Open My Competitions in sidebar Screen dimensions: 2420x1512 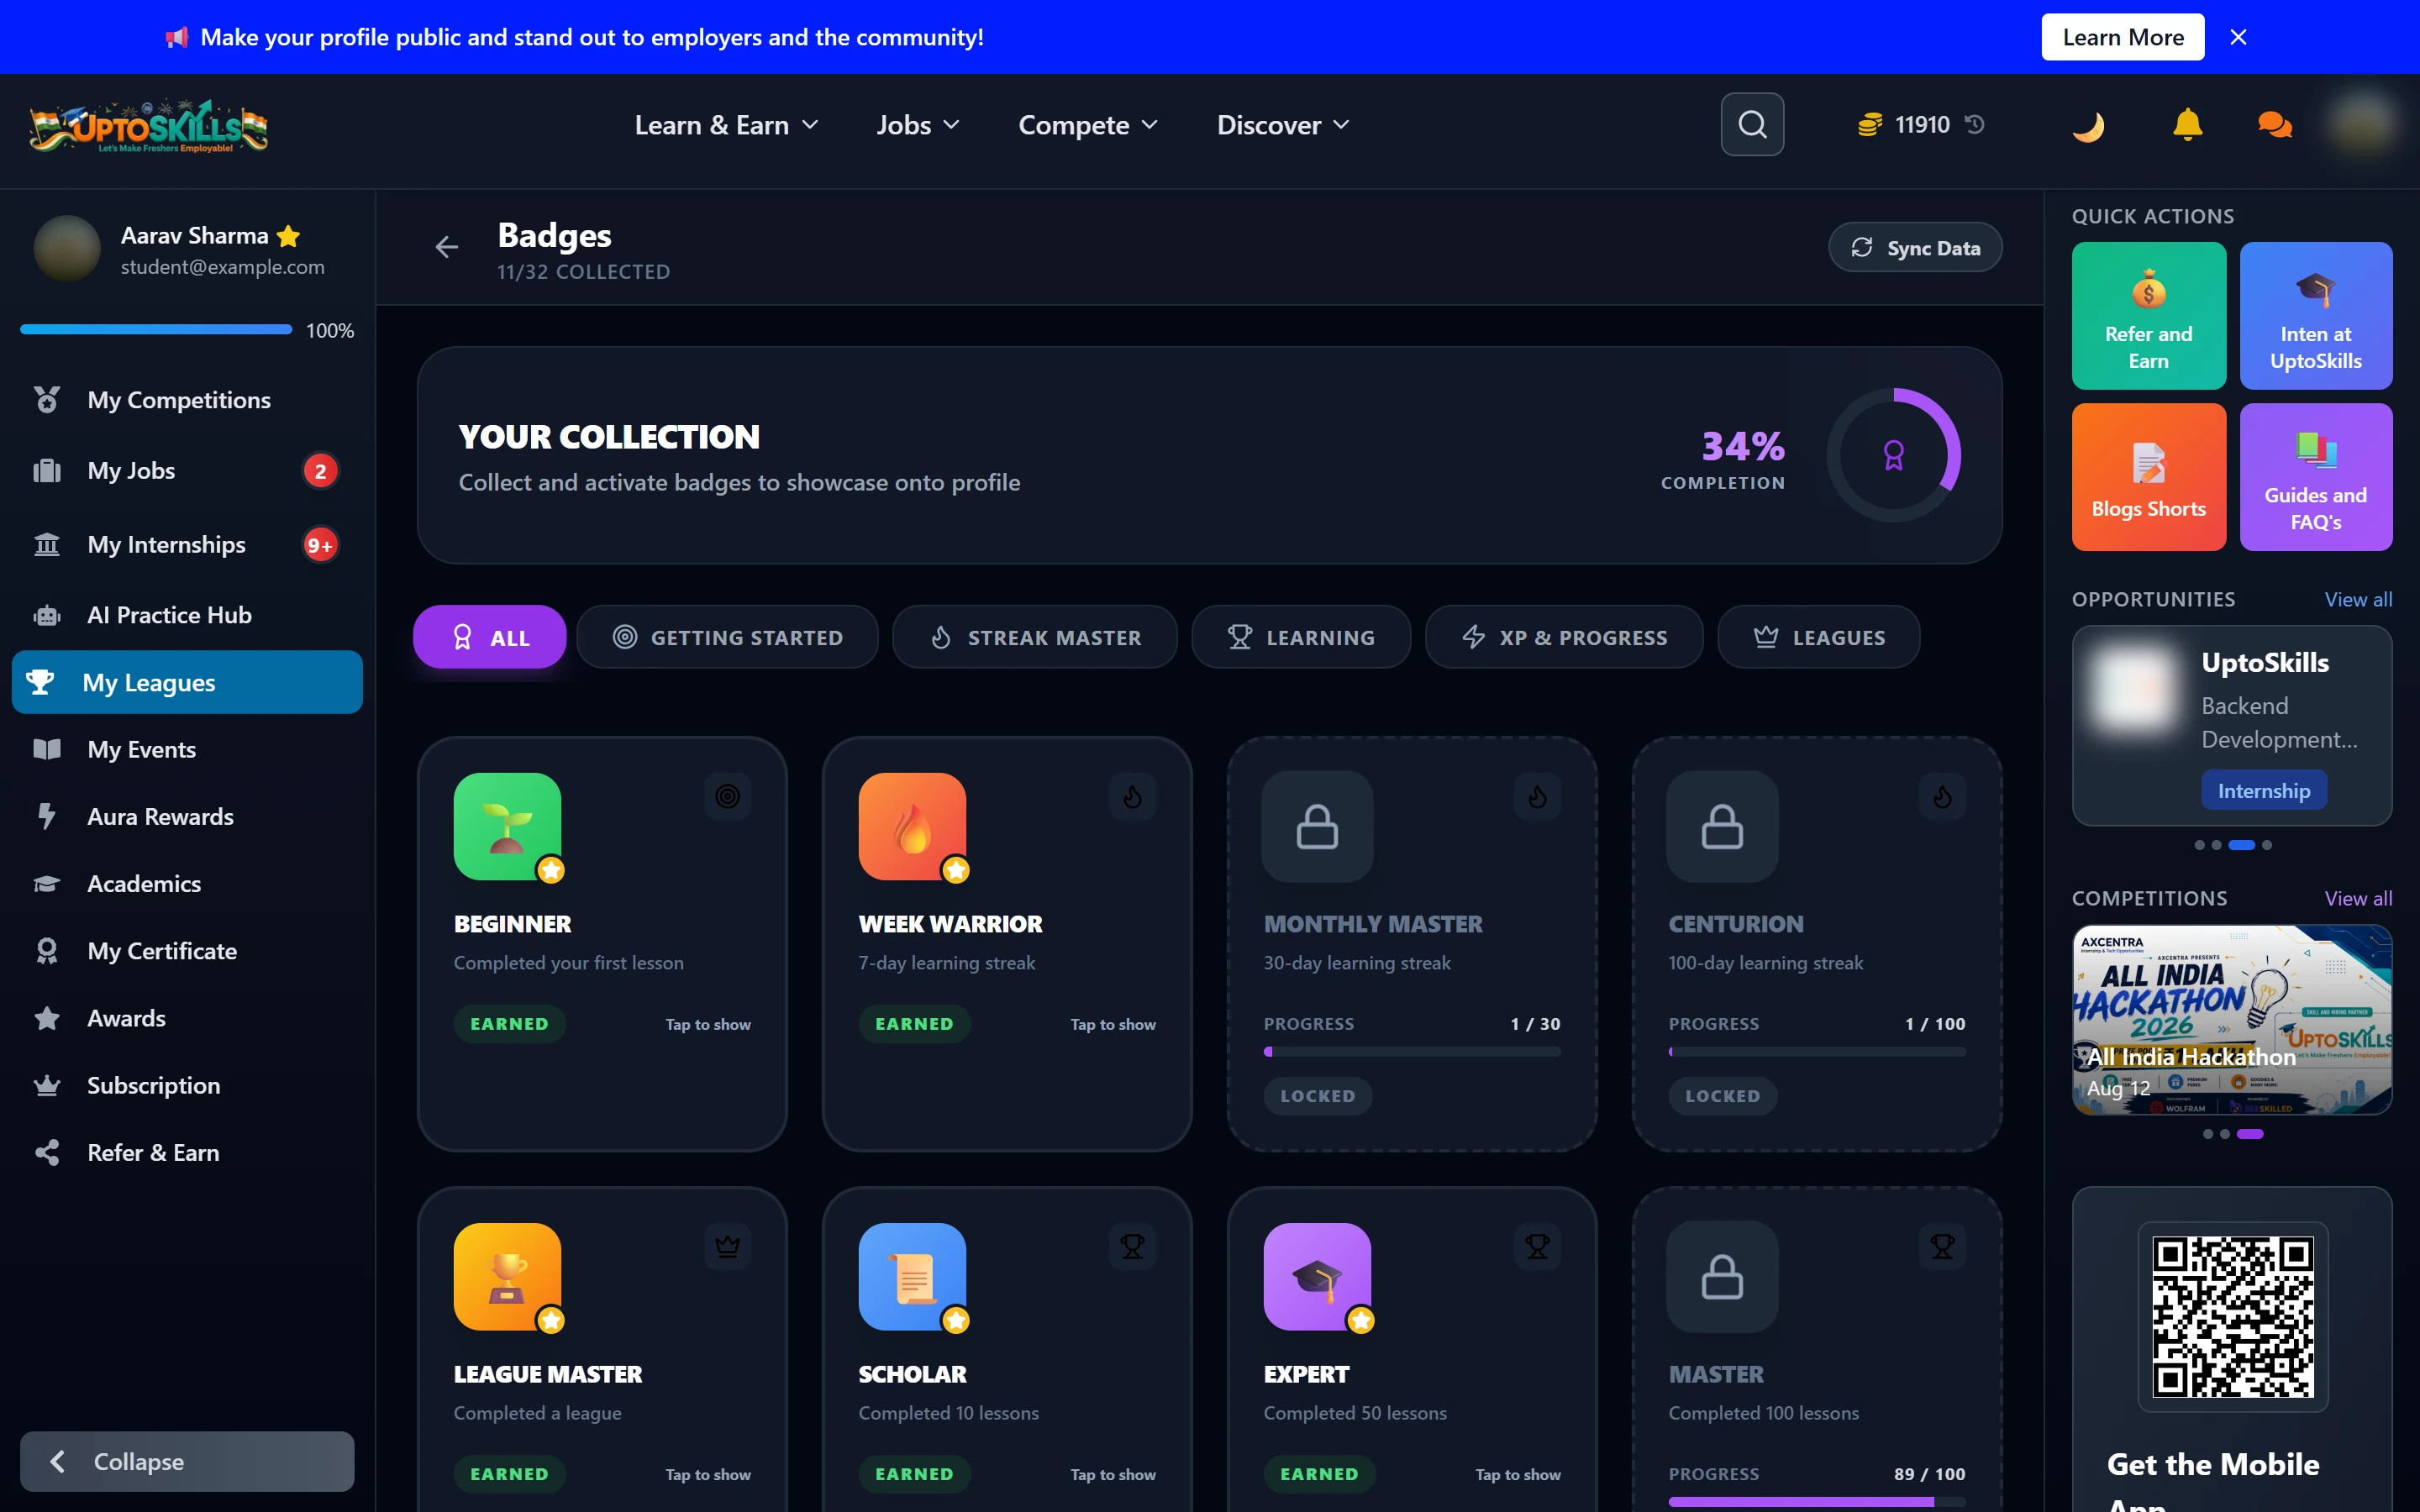(187, 400)
